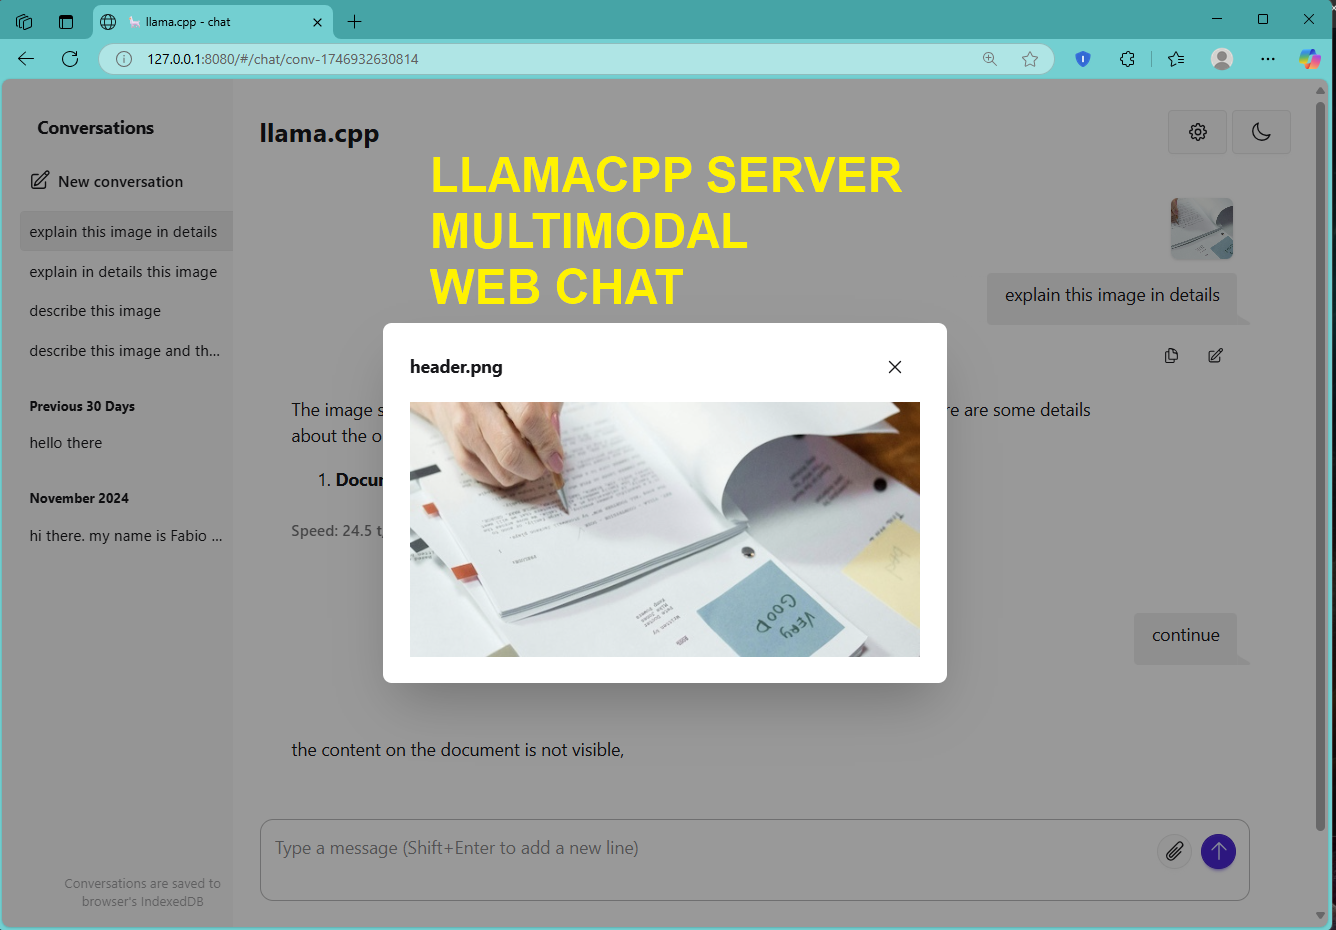Screen dimensions: 1336x930
Task: Open 'explain this image in details' conversation
Action: [126, 231]
